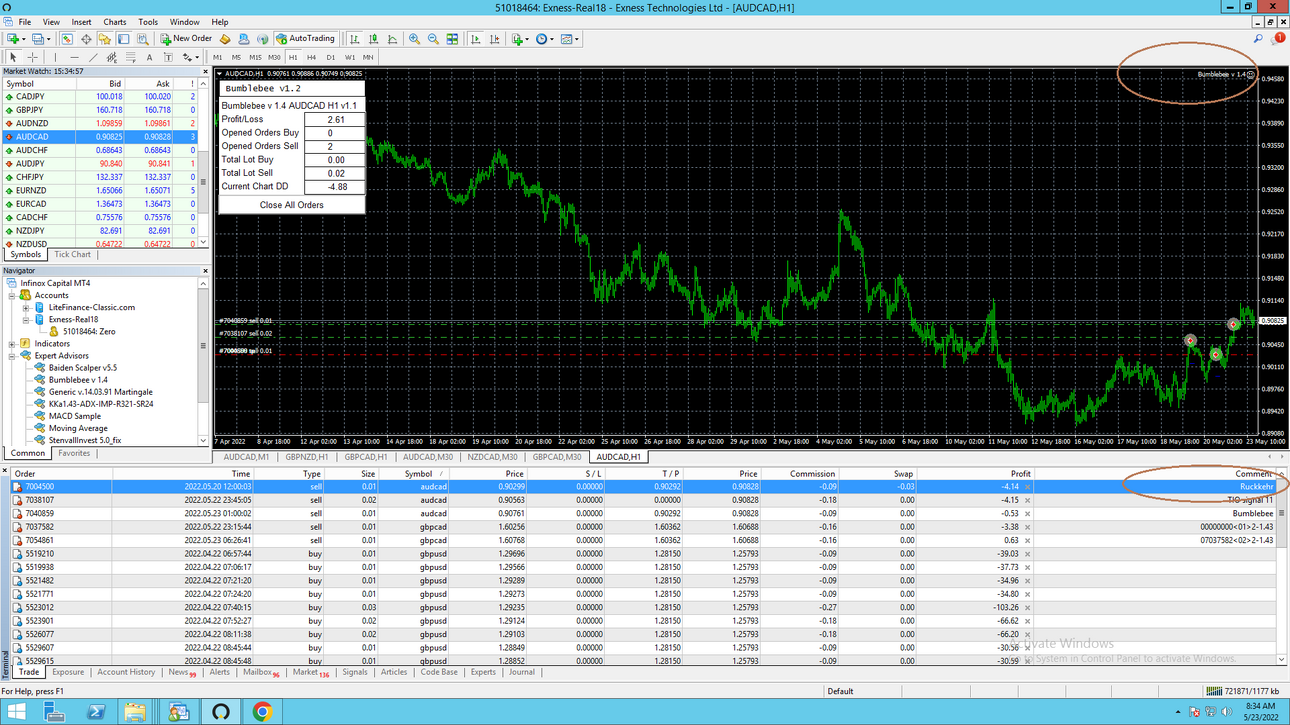Screen dimensions: 1290x725
Task: Open the Data Window toolbar icon
Action: tap(86, 39)
